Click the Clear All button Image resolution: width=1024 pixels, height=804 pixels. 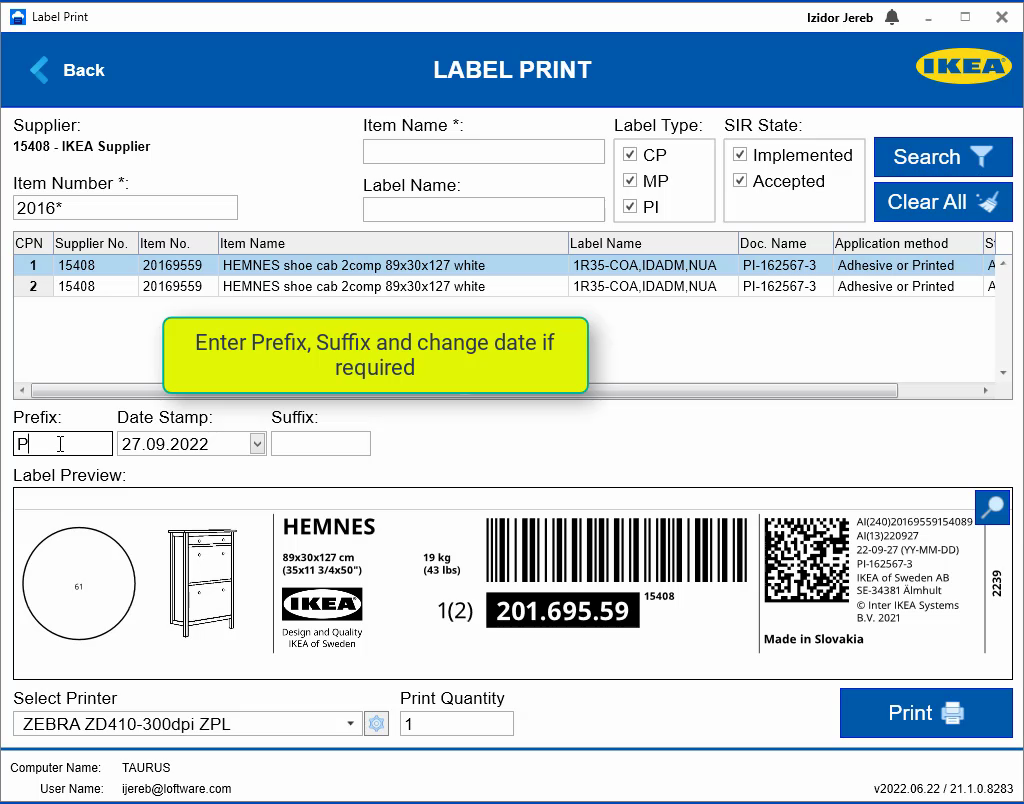pyautogui.click(x=943, y=202)
